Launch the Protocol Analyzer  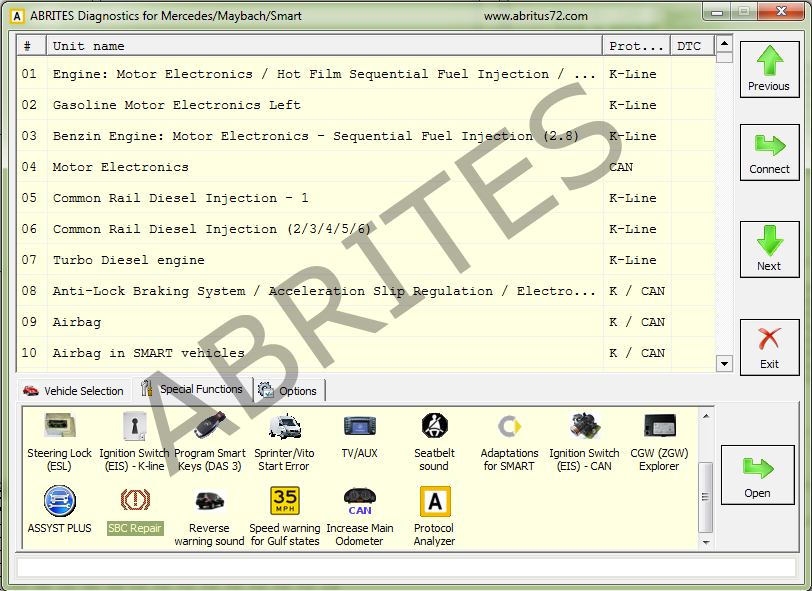coord(434,517)
